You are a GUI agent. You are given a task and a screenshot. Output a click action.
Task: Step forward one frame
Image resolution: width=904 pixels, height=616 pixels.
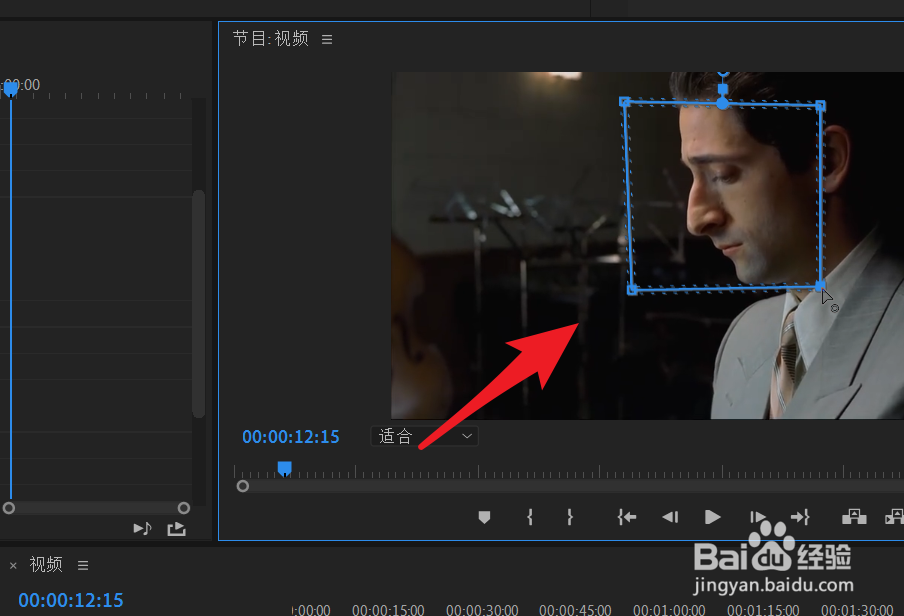[757, 517]
